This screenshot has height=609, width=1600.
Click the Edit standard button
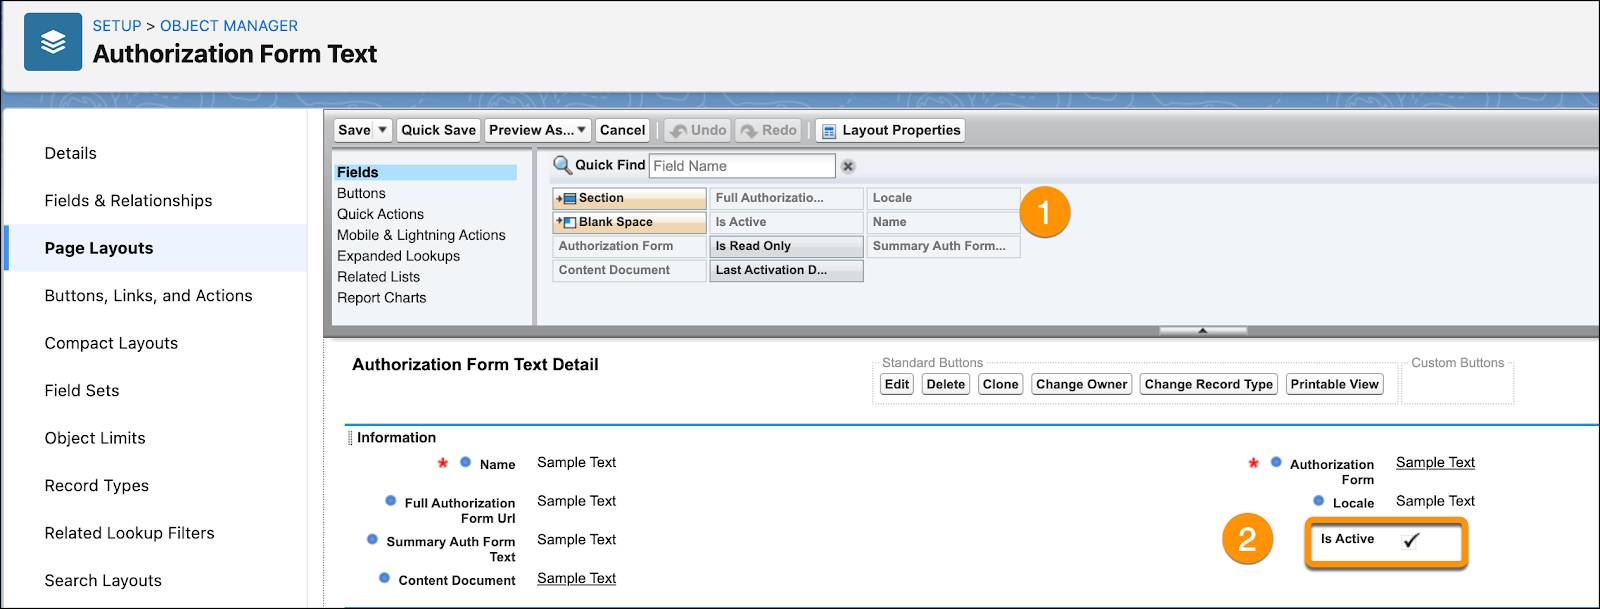(897, 384)
